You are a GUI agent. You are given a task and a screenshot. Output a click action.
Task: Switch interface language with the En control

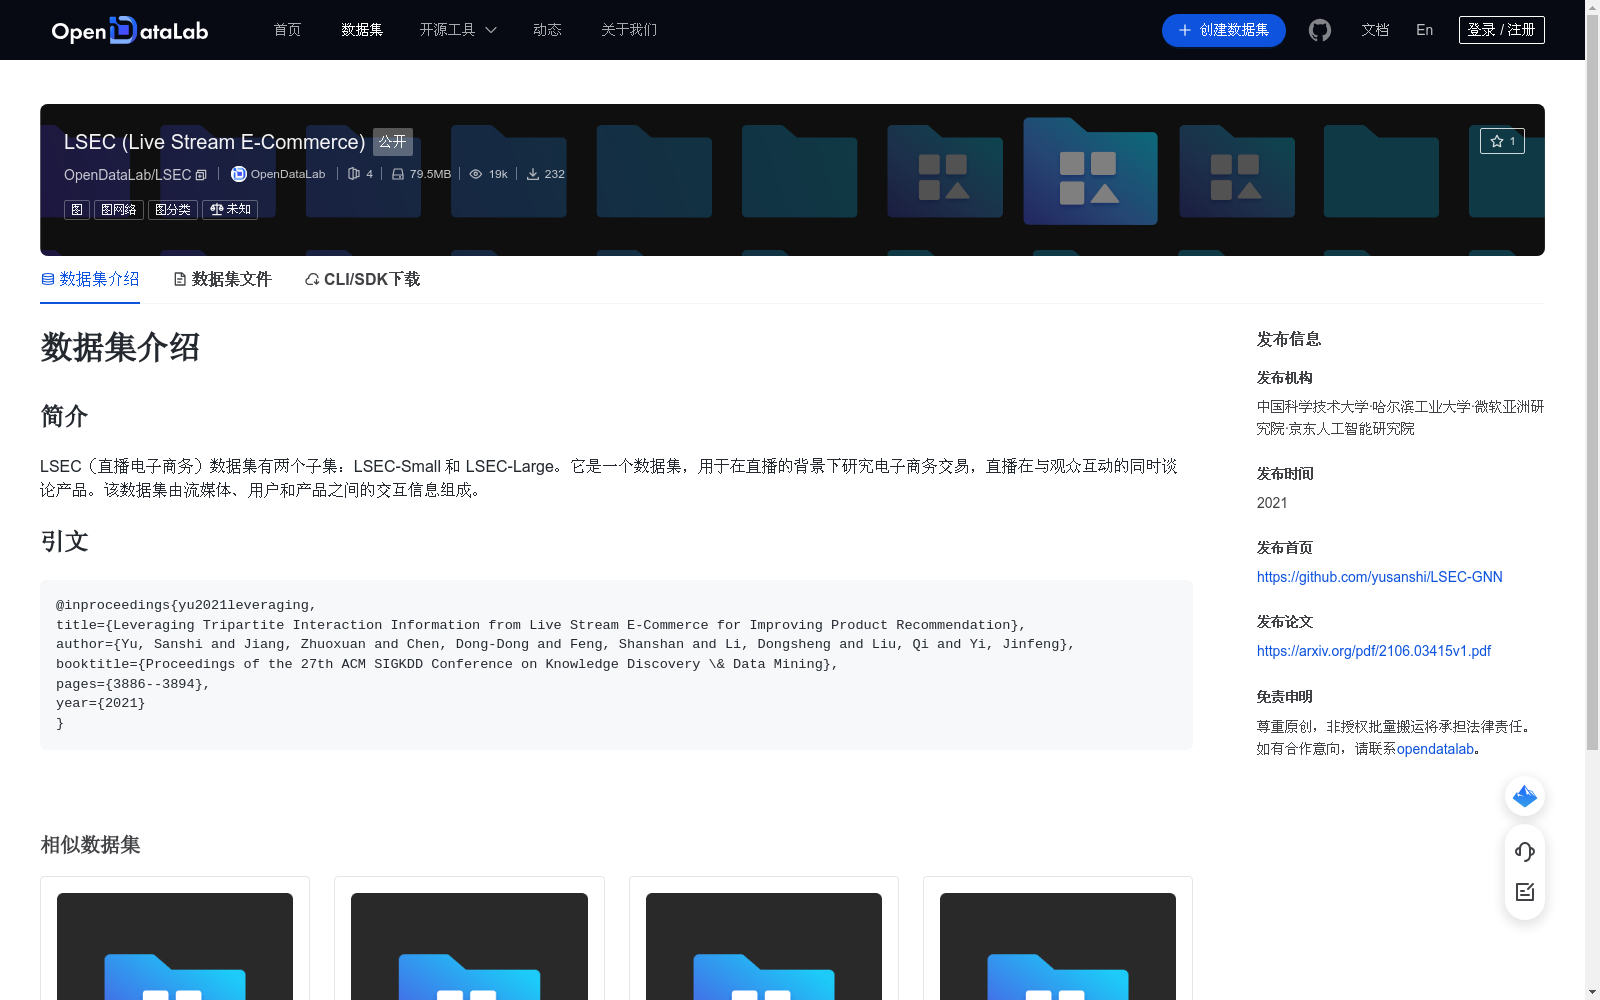[1423, 30]
